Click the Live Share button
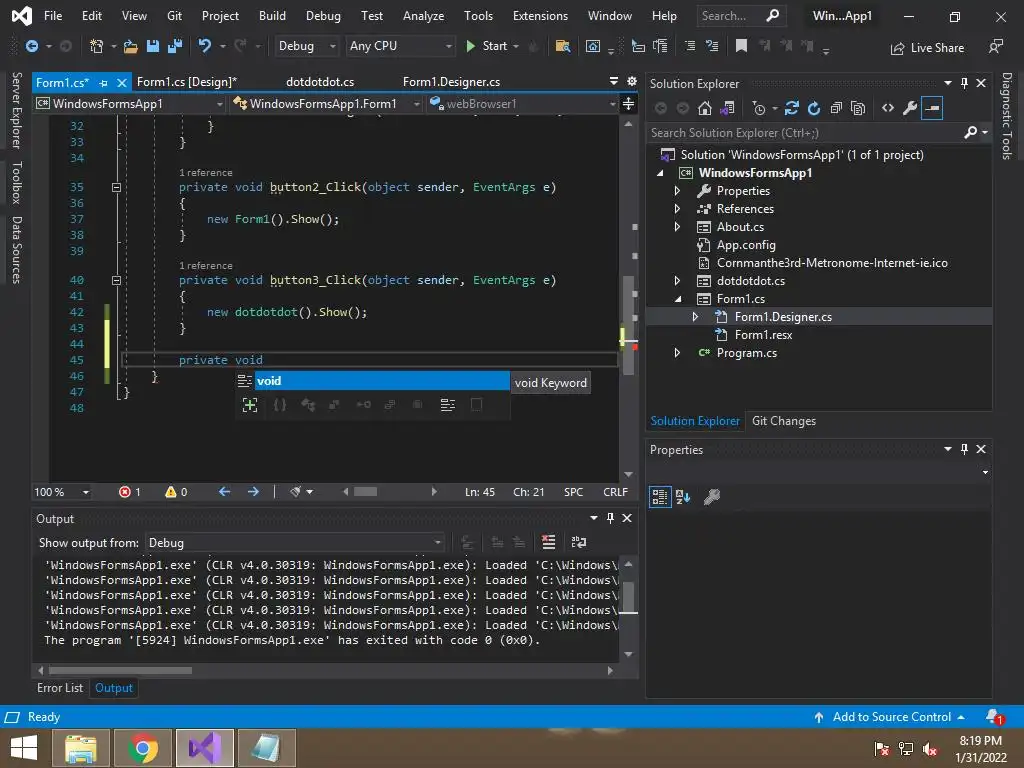 tap(927, 47)
